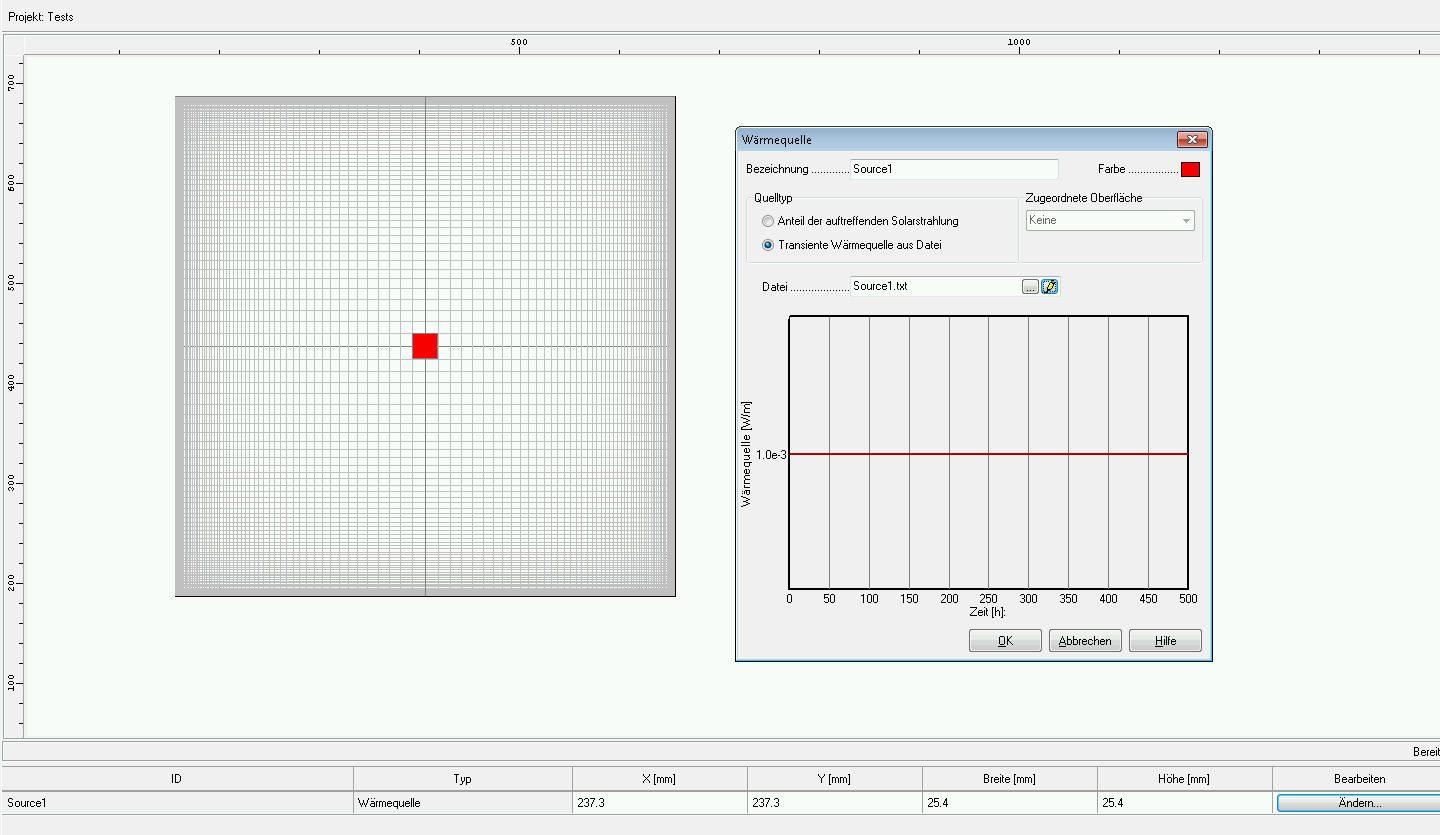
Task: Click the red line in heat source chart
Action: (x=988, y=454)
